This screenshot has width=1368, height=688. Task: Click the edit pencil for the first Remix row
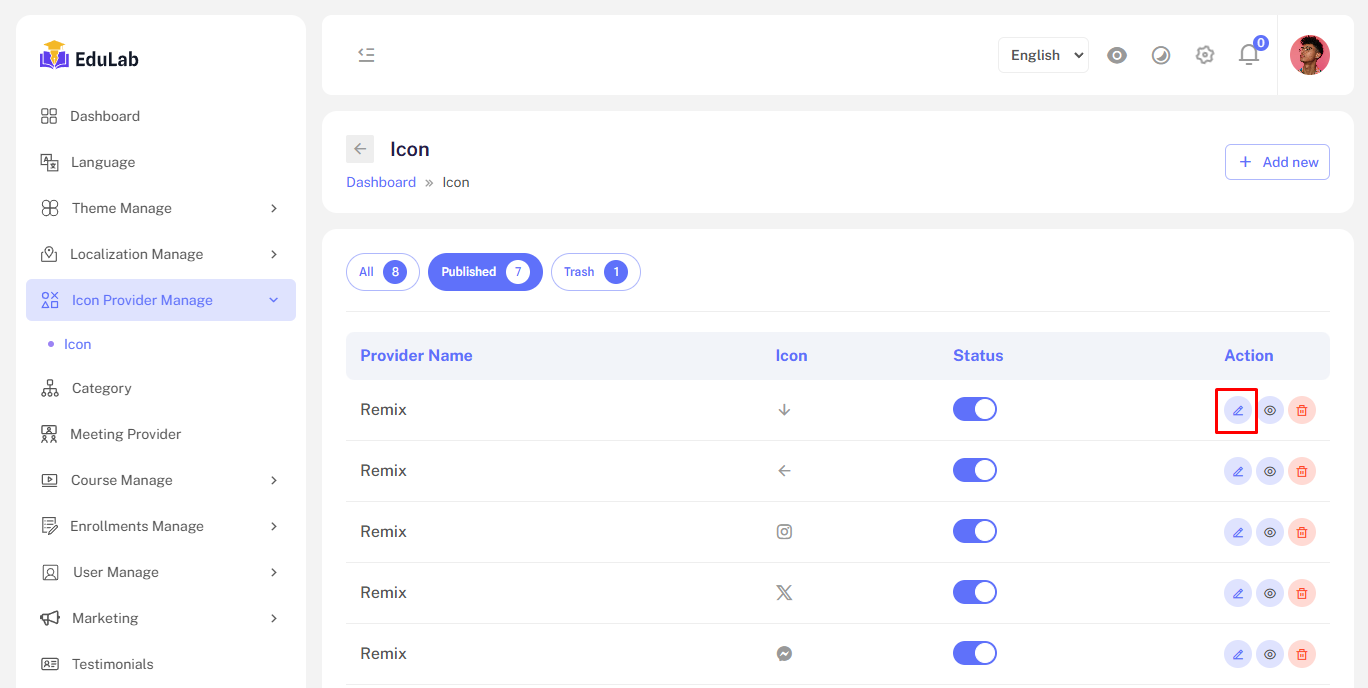click(x=1237, y=410)
